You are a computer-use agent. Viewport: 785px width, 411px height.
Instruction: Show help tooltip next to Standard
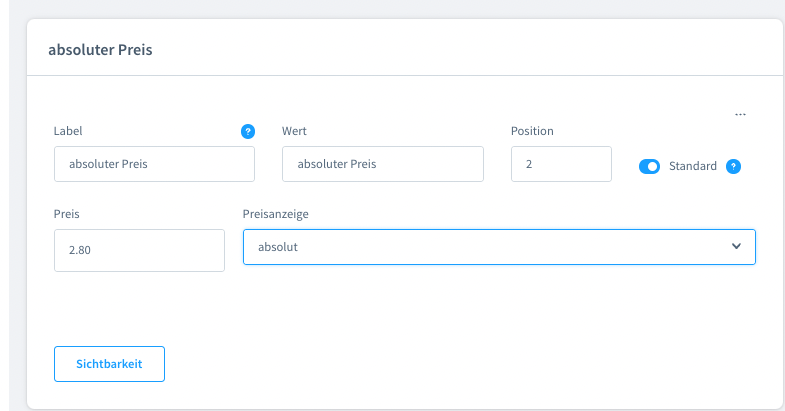(x=733, y=166)
